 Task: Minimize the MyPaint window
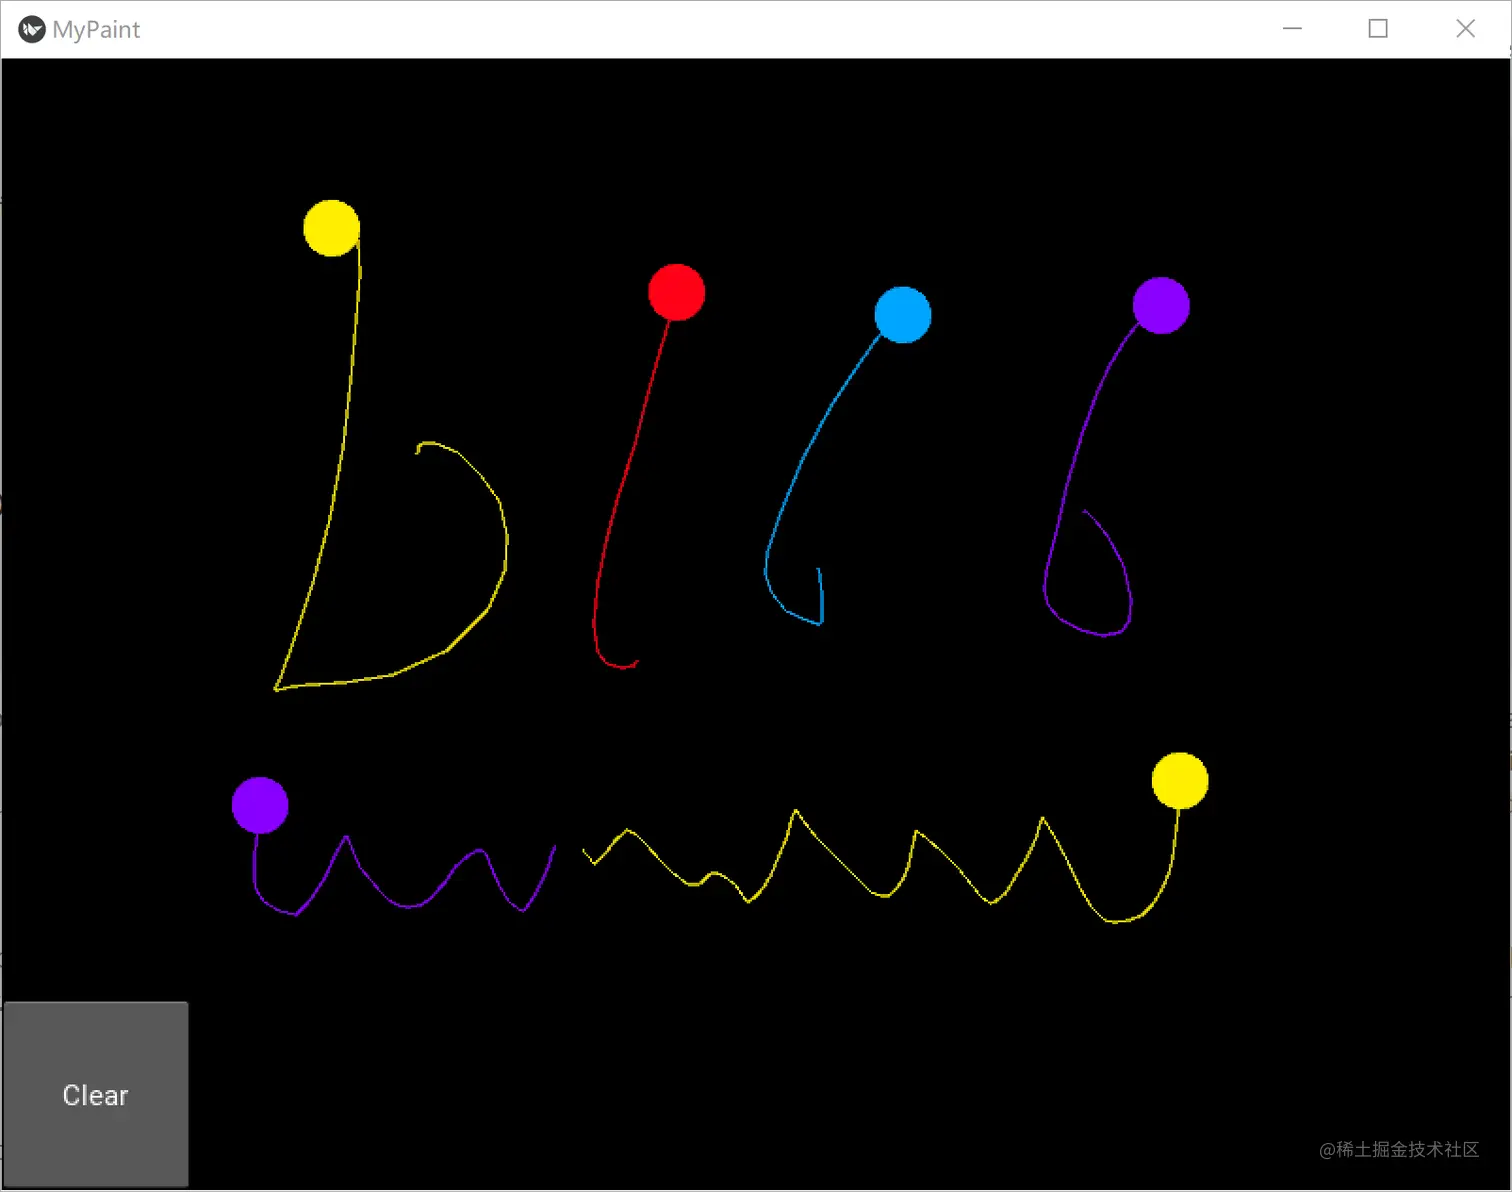coord(1292,29)
